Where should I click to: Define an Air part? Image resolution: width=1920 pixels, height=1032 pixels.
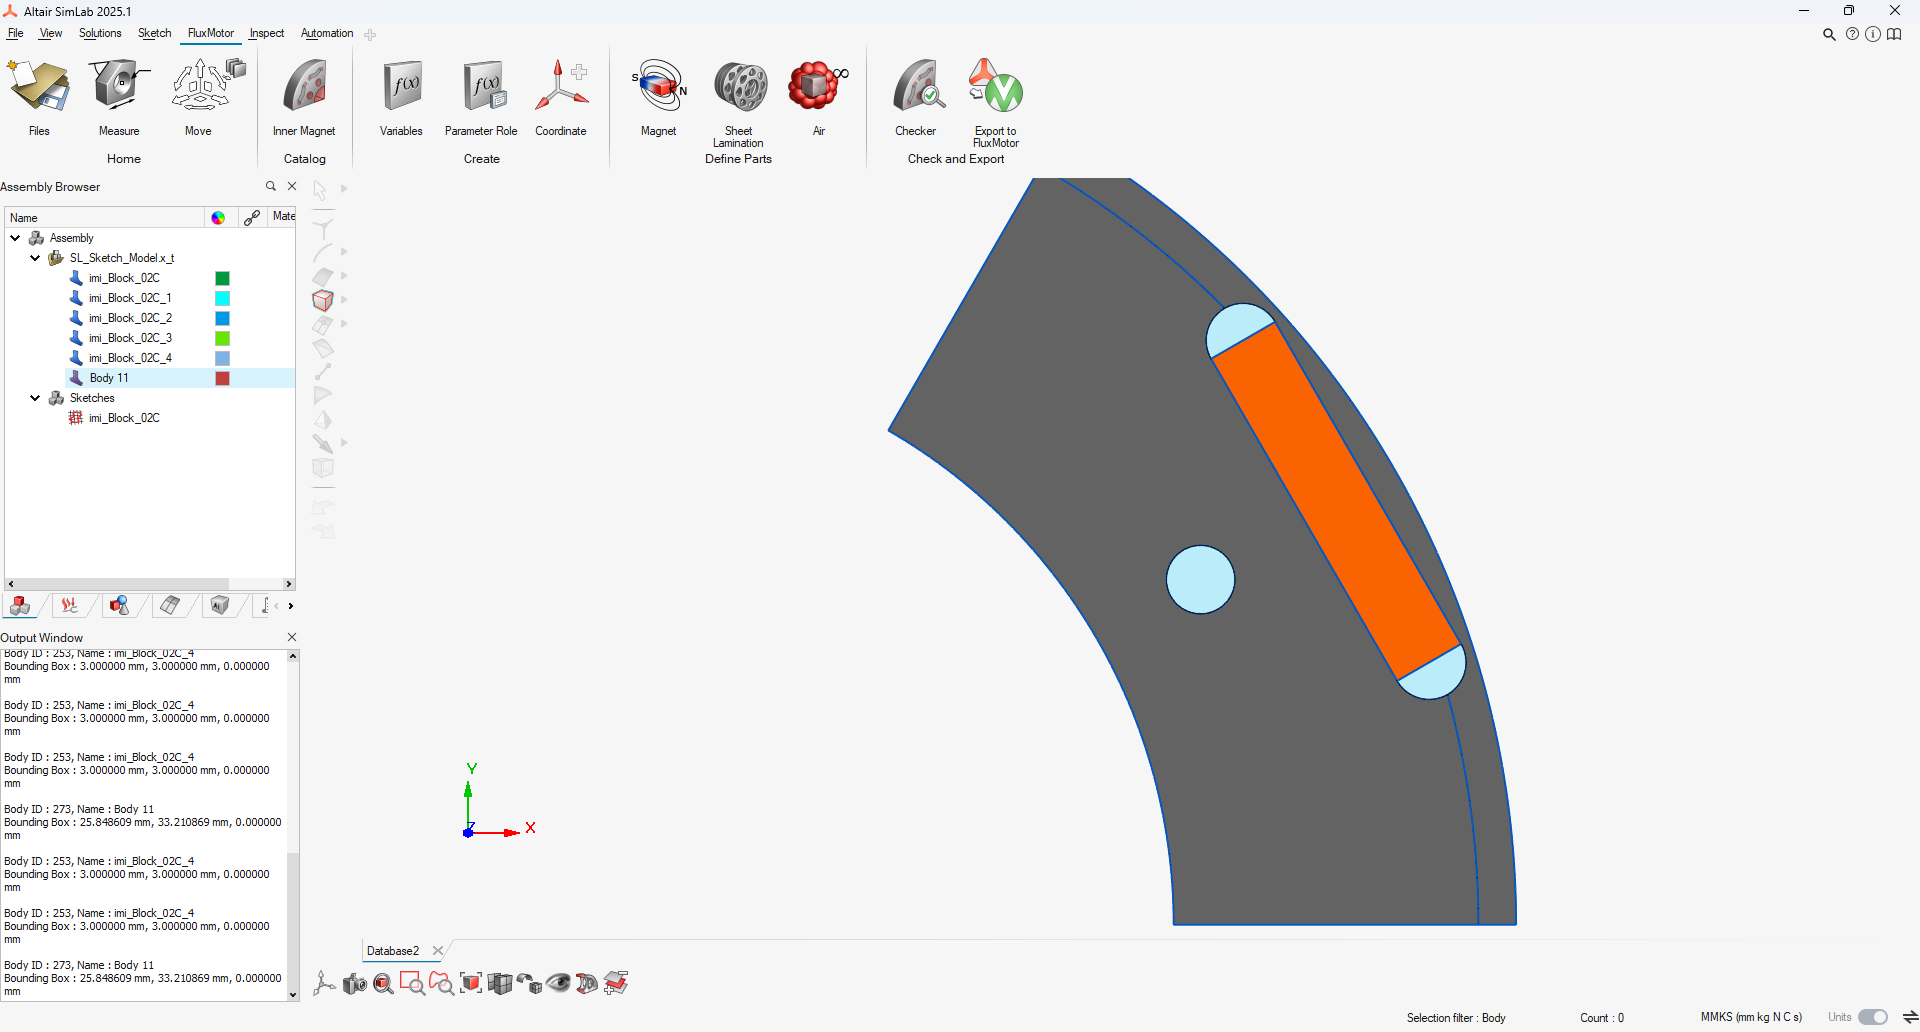819,97
